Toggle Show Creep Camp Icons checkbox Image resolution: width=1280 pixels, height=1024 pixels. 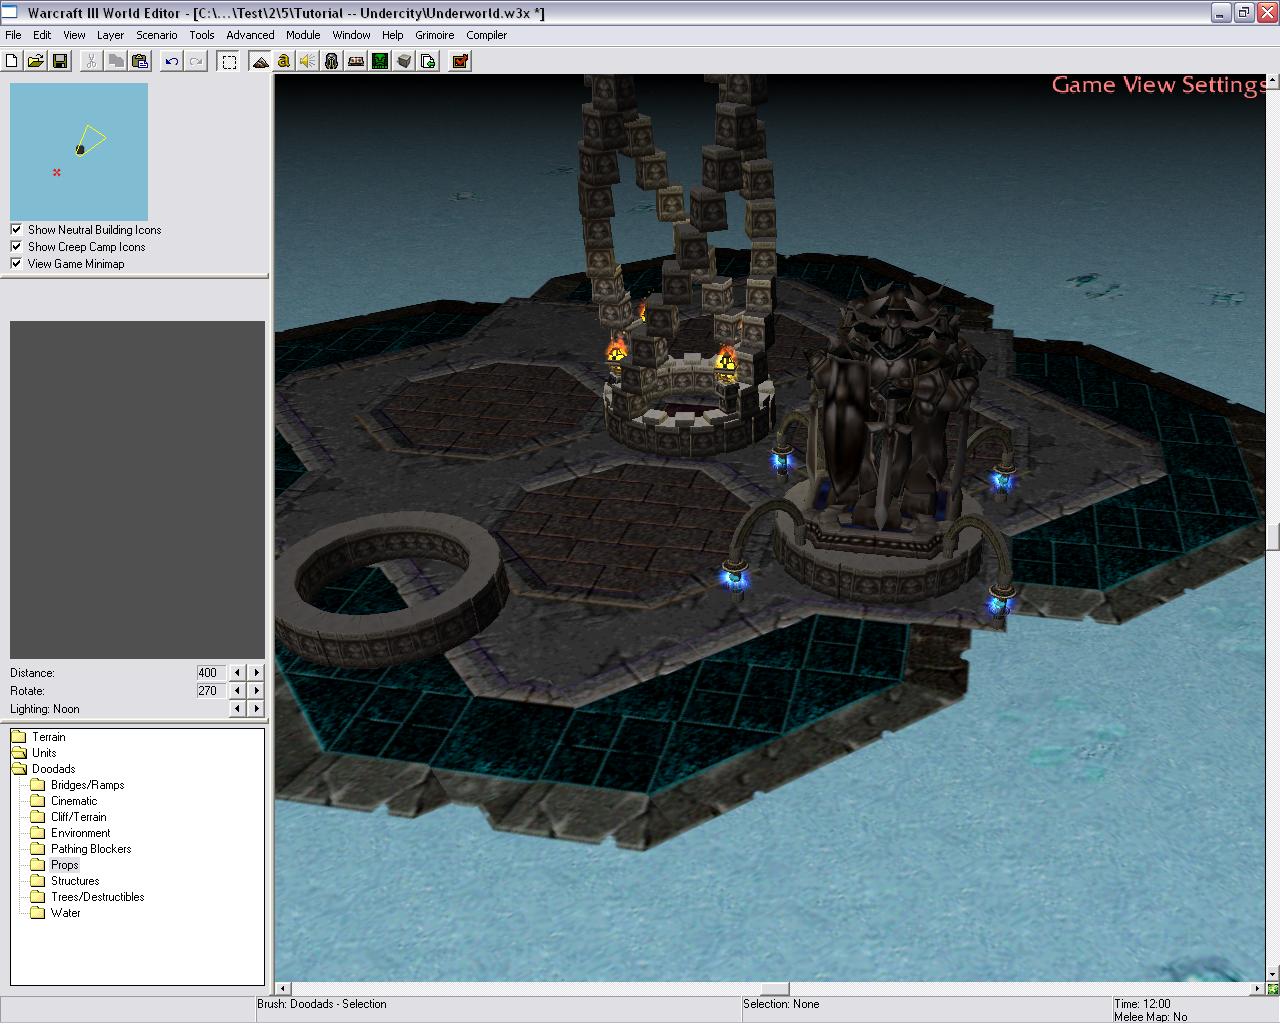pos(16,247)
